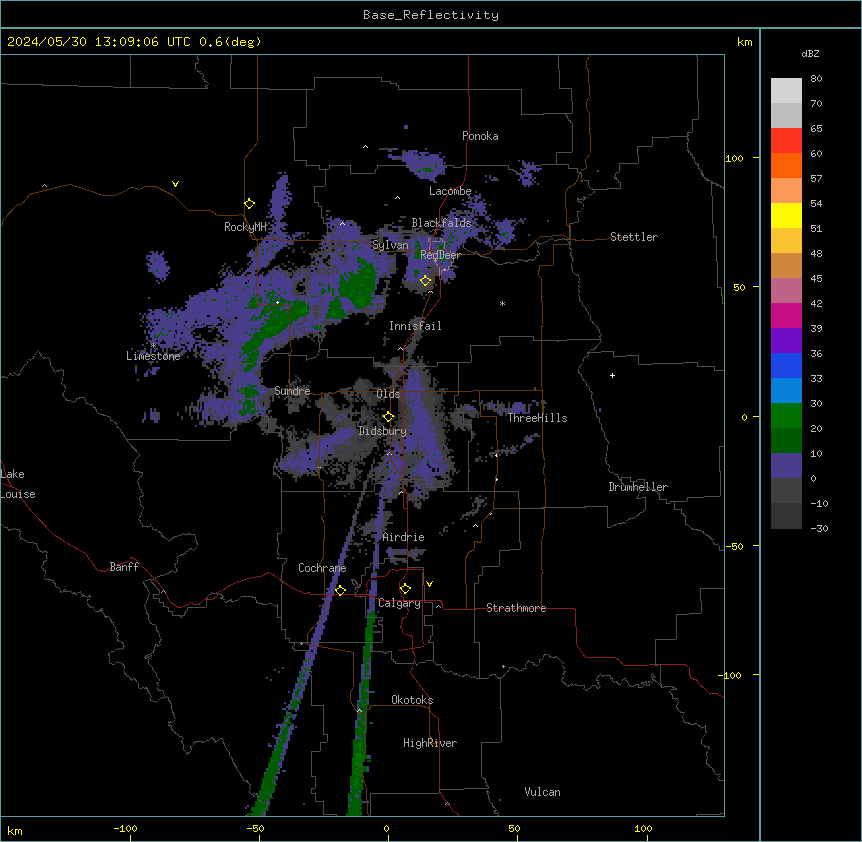The height and width of the screenshot is (842, 862).
Task: Select the Innisfail label
Action: [415, 326]
